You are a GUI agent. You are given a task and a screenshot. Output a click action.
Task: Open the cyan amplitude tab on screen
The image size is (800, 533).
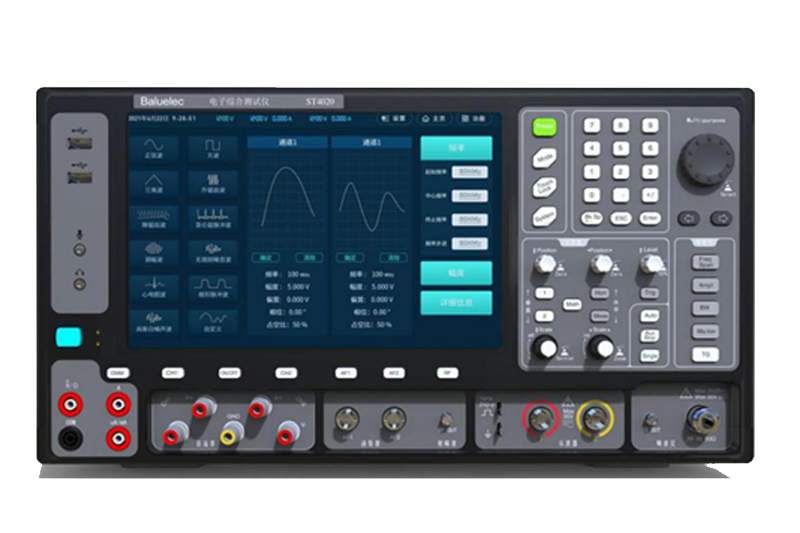point(456,273)
